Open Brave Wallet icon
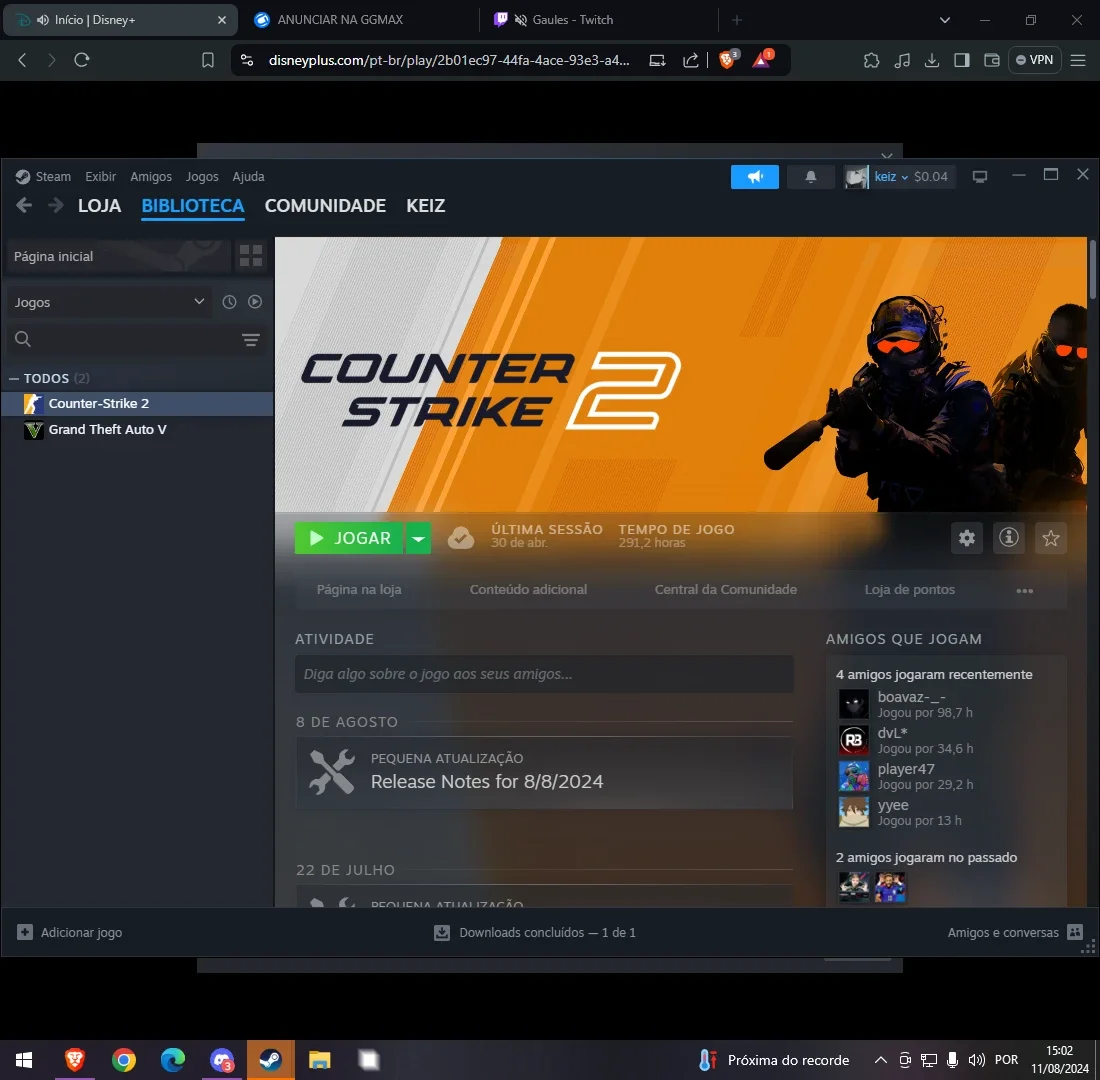 pyautogui.click(x=992, y=60)
